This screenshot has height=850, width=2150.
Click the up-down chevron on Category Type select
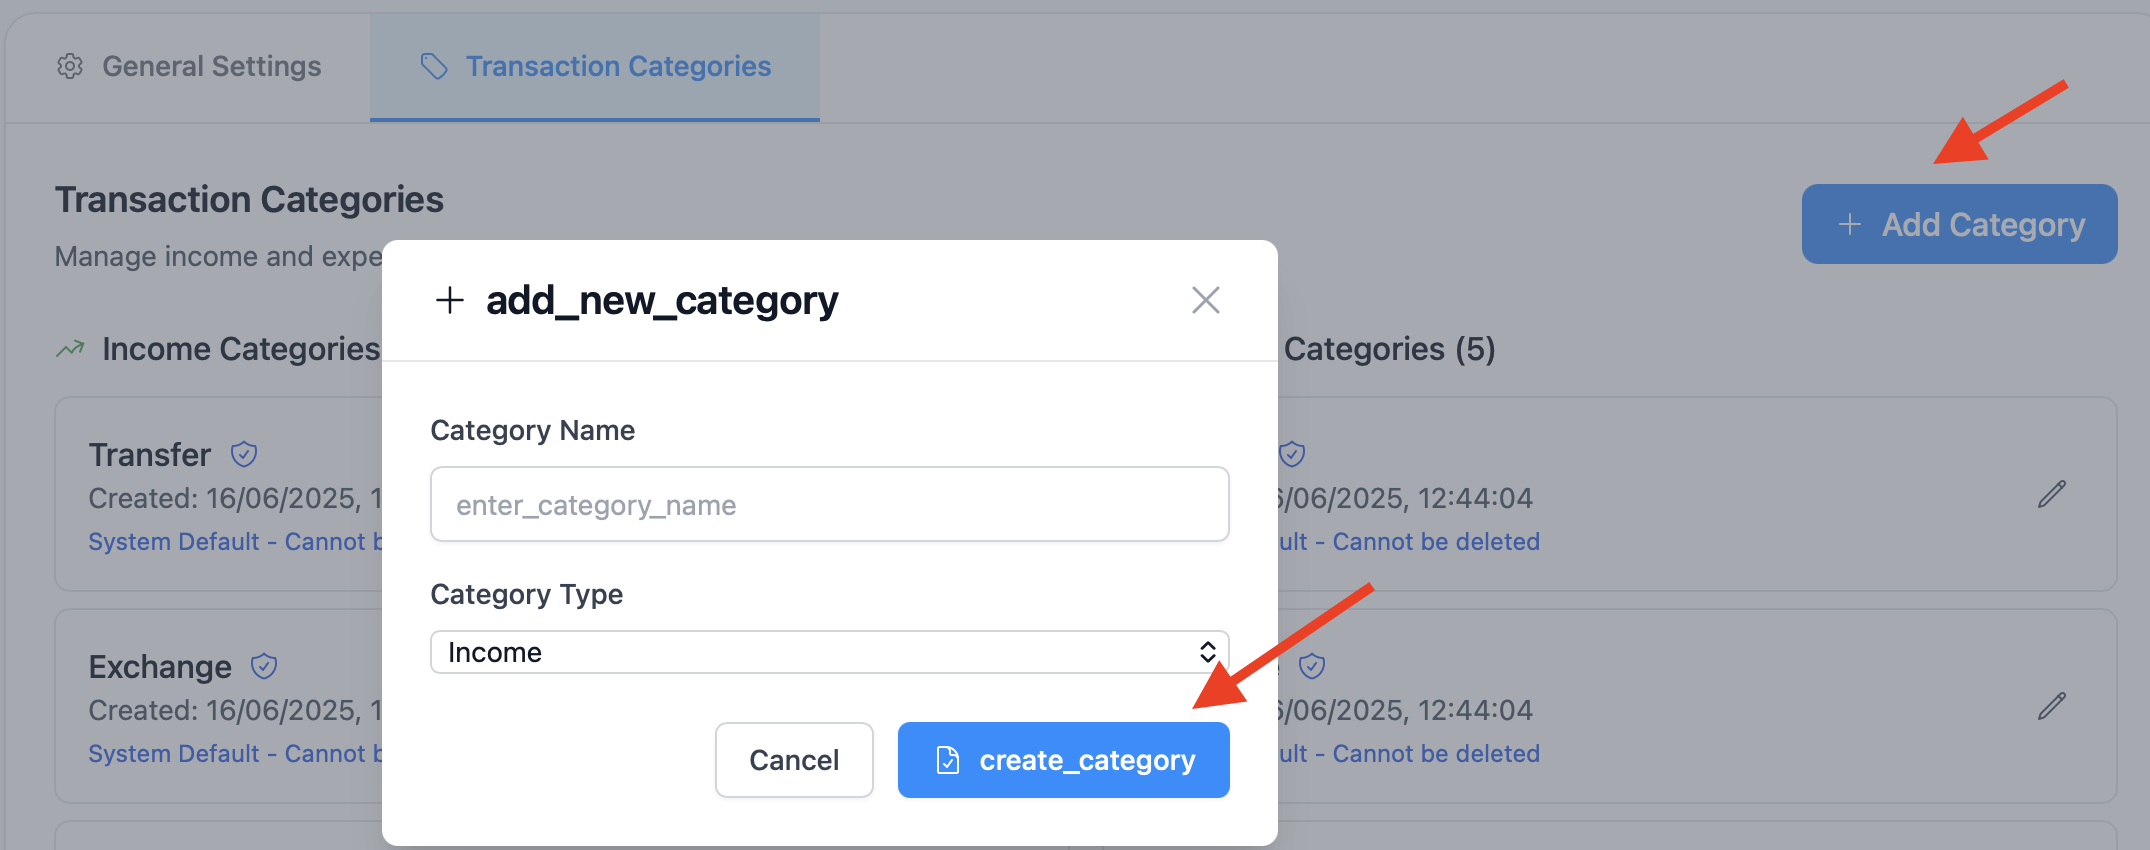[1207, 652]
